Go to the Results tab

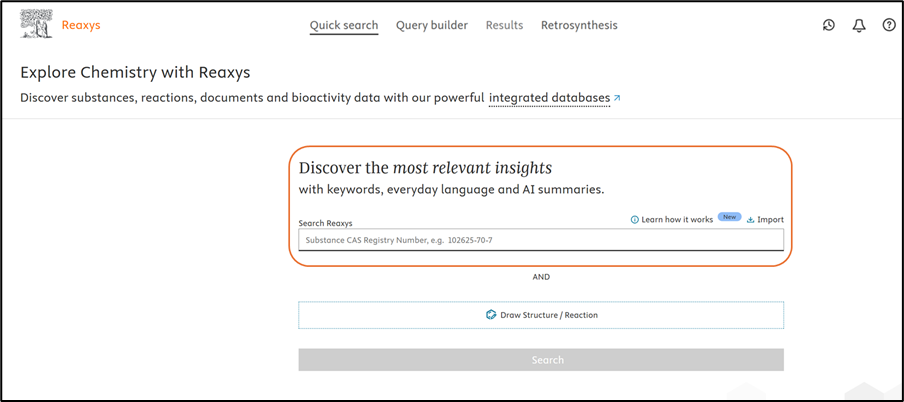(x=504, y=25)
